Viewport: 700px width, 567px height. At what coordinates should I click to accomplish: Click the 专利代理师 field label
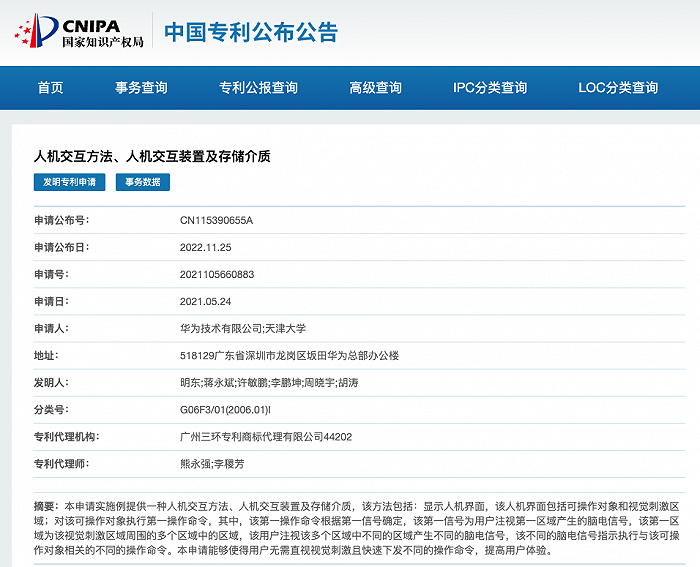coord(62,464)
